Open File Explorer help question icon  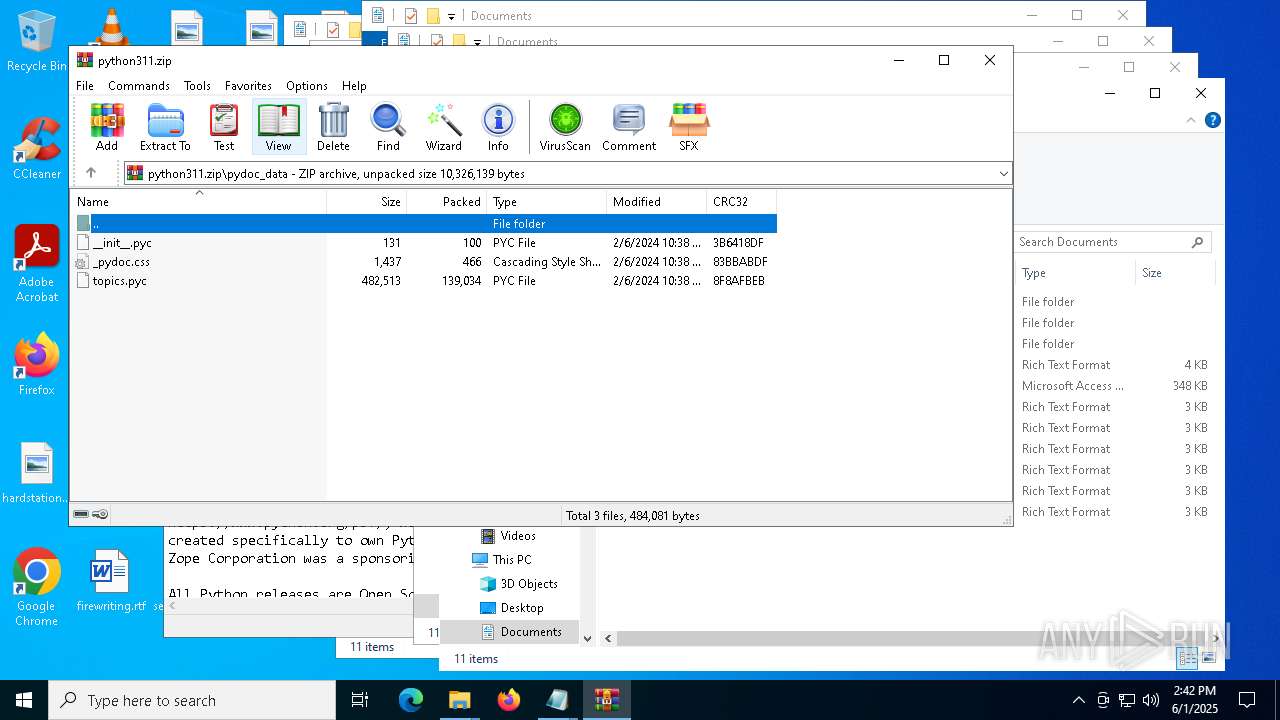[x=1213, y=120]
